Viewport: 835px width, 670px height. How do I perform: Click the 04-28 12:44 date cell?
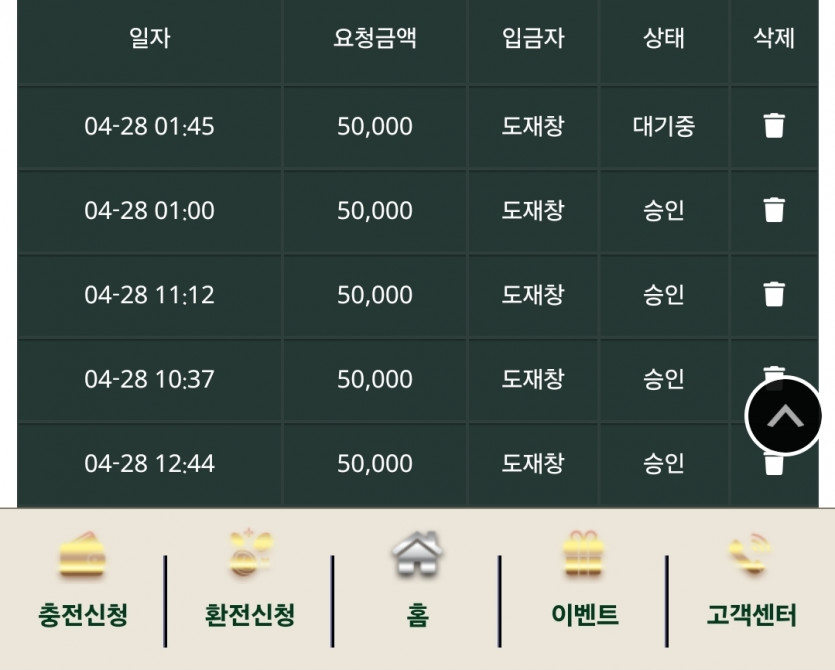(x=150, y=463)
